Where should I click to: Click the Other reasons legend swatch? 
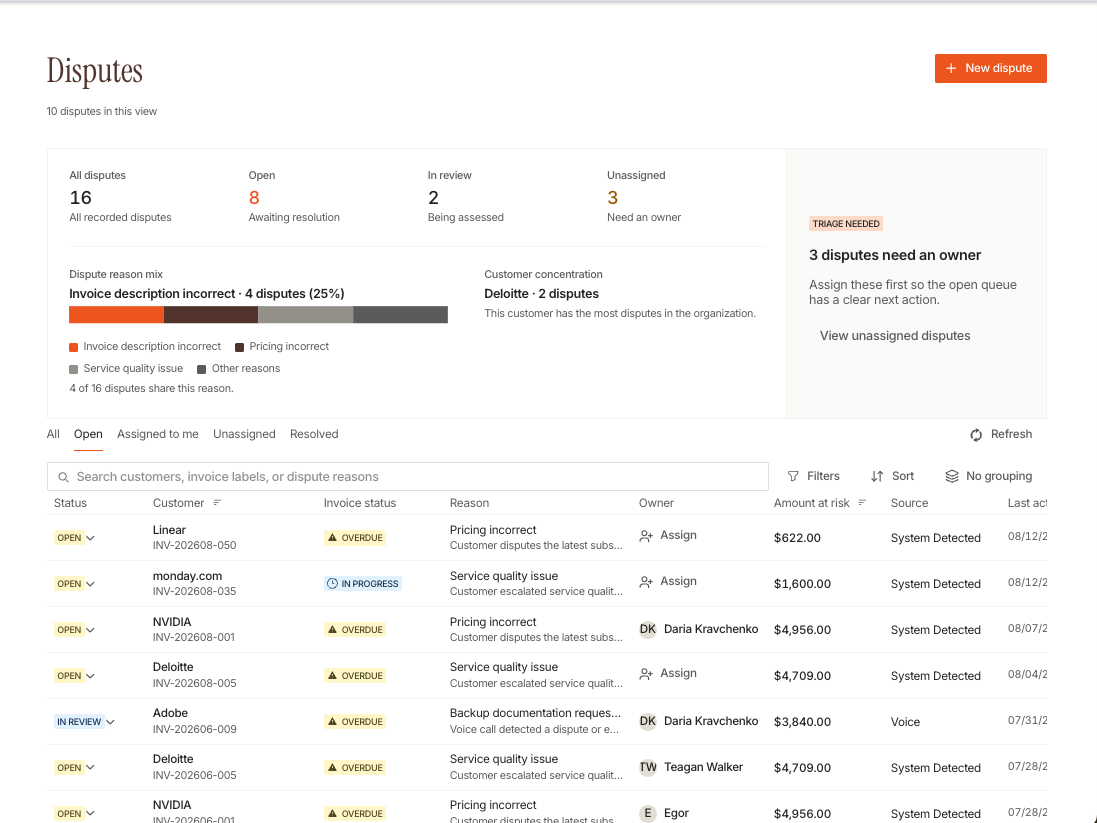pyautogui.click(x=201, y=370)
